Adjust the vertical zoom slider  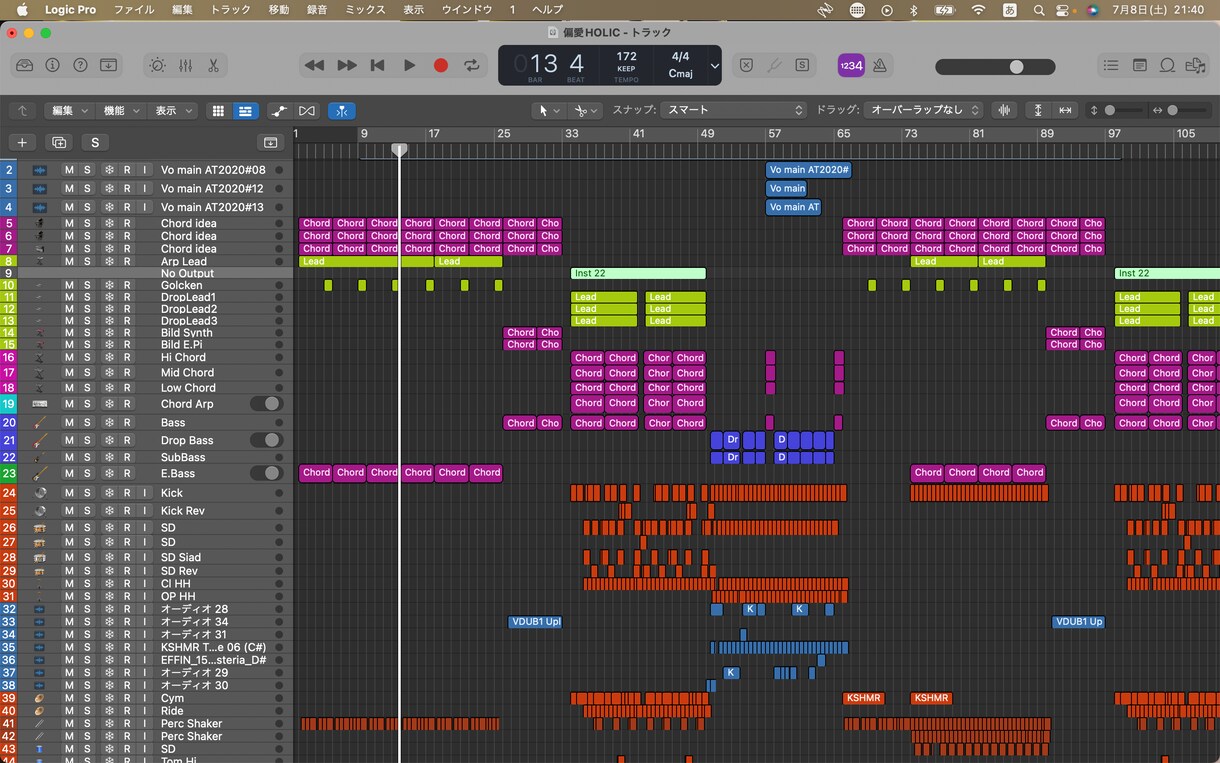tap(1116, 110)
